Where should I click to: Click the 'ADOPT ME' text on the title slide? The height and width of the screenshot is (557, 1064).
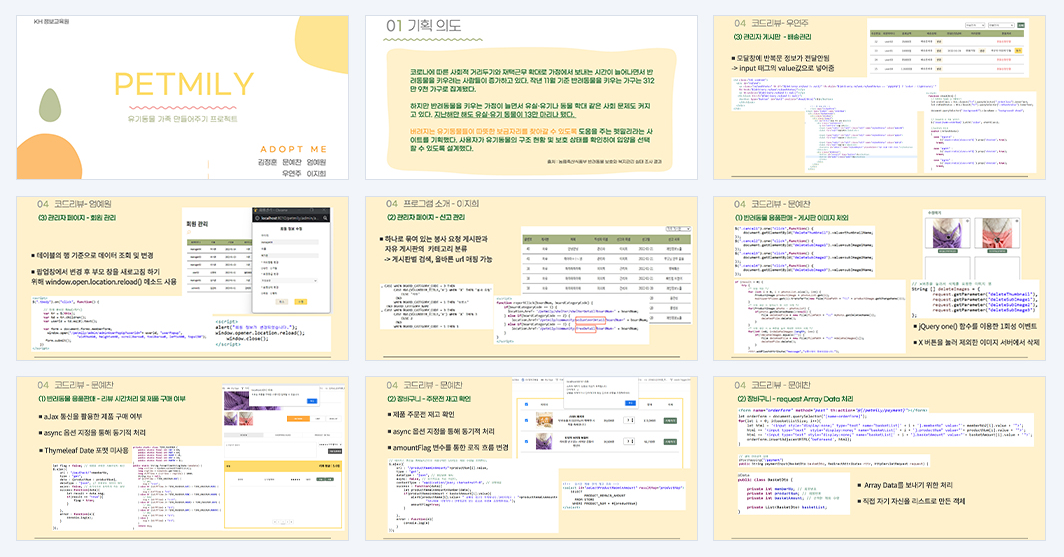(x=293, y=149)
